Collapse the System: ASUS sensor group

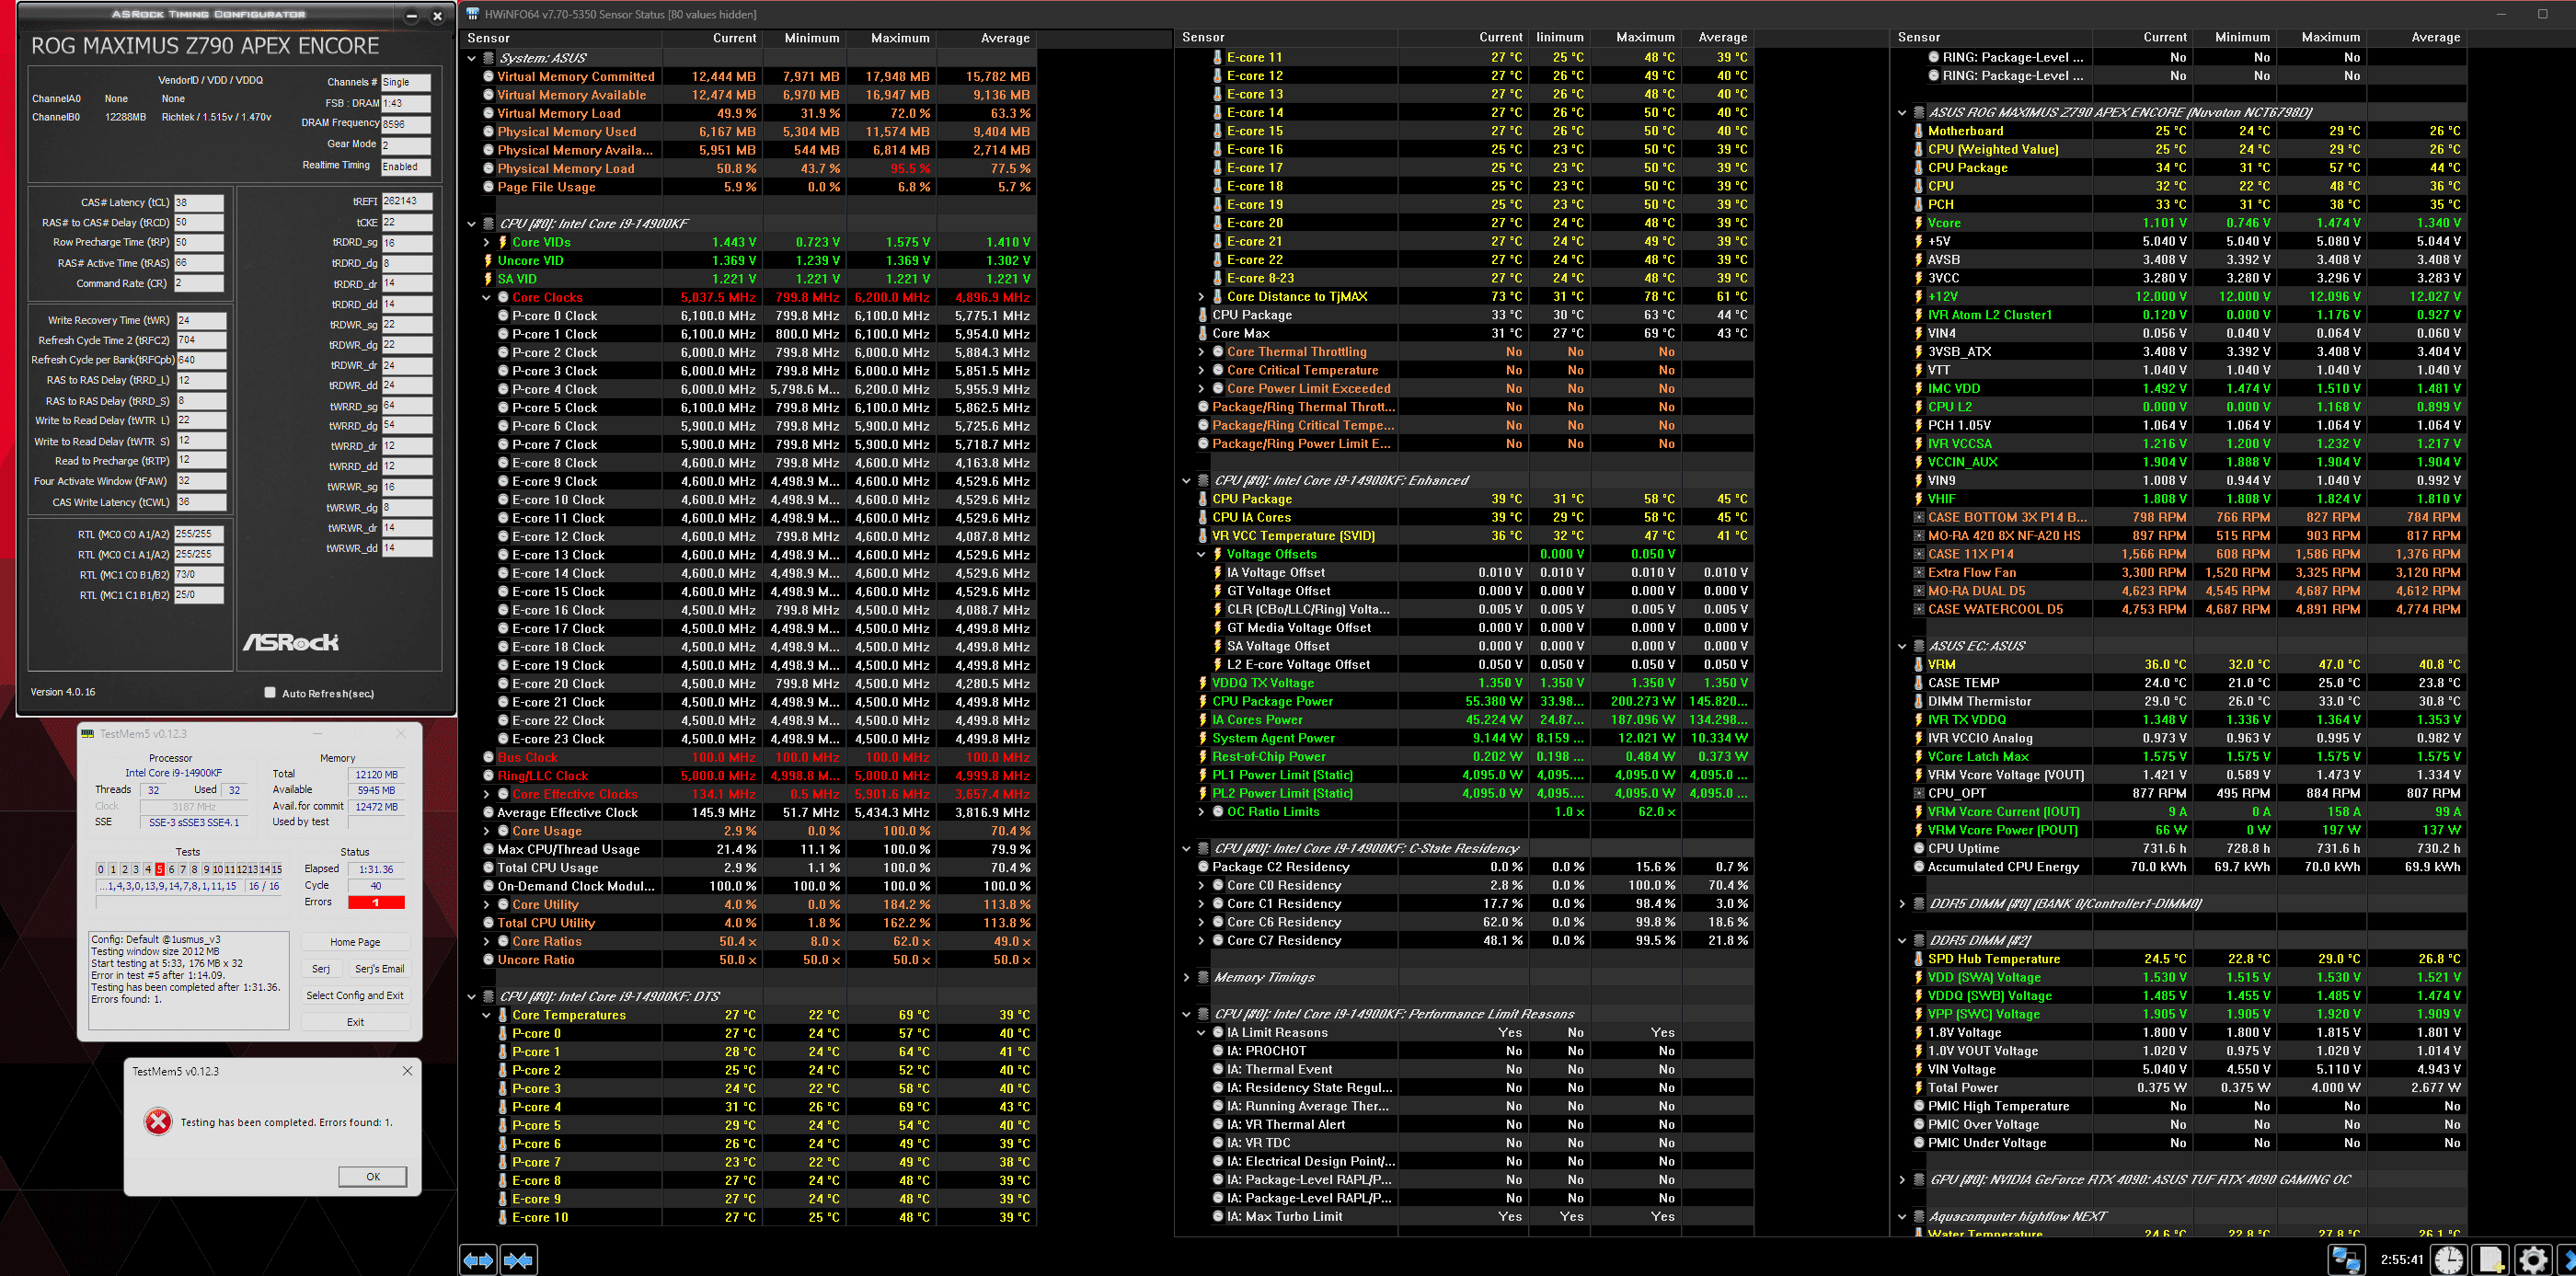[472, 58]
